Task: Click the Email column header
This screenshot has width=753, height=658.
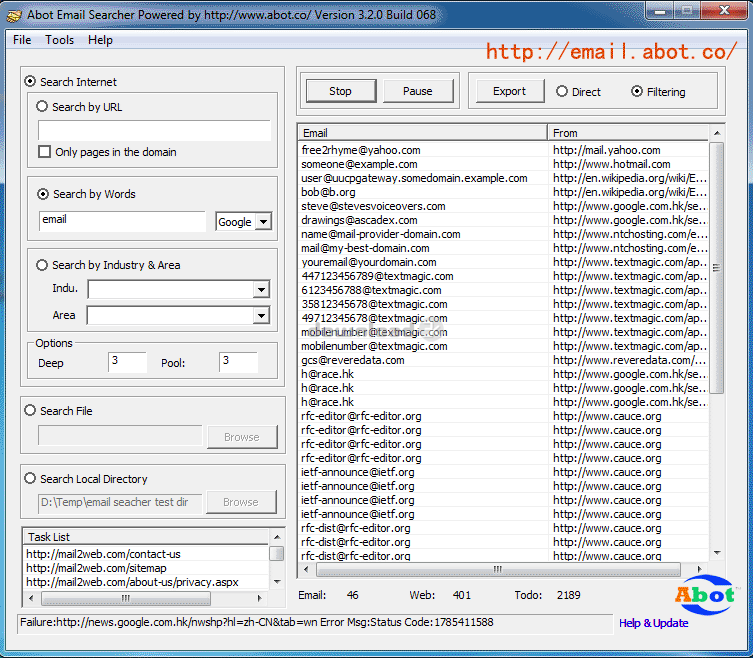Action: [x=423, y=133]
